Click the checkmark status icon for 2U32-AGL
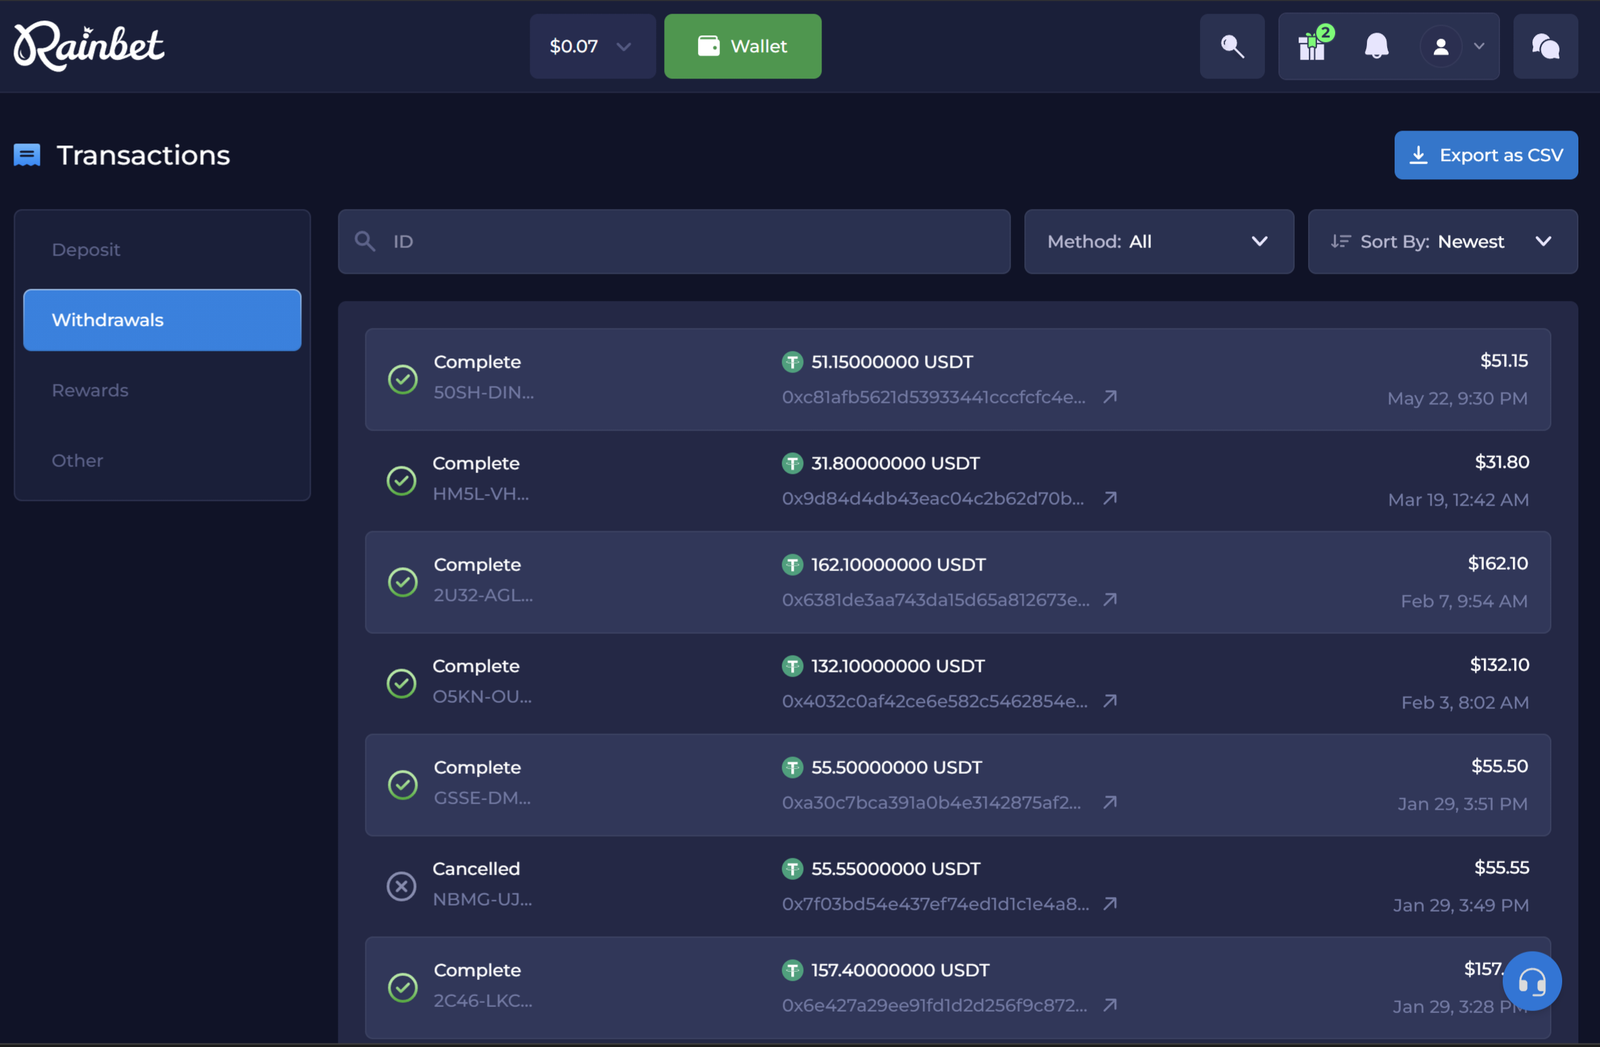Screen dimensions: 1600x1047 (x=403, y=582)
